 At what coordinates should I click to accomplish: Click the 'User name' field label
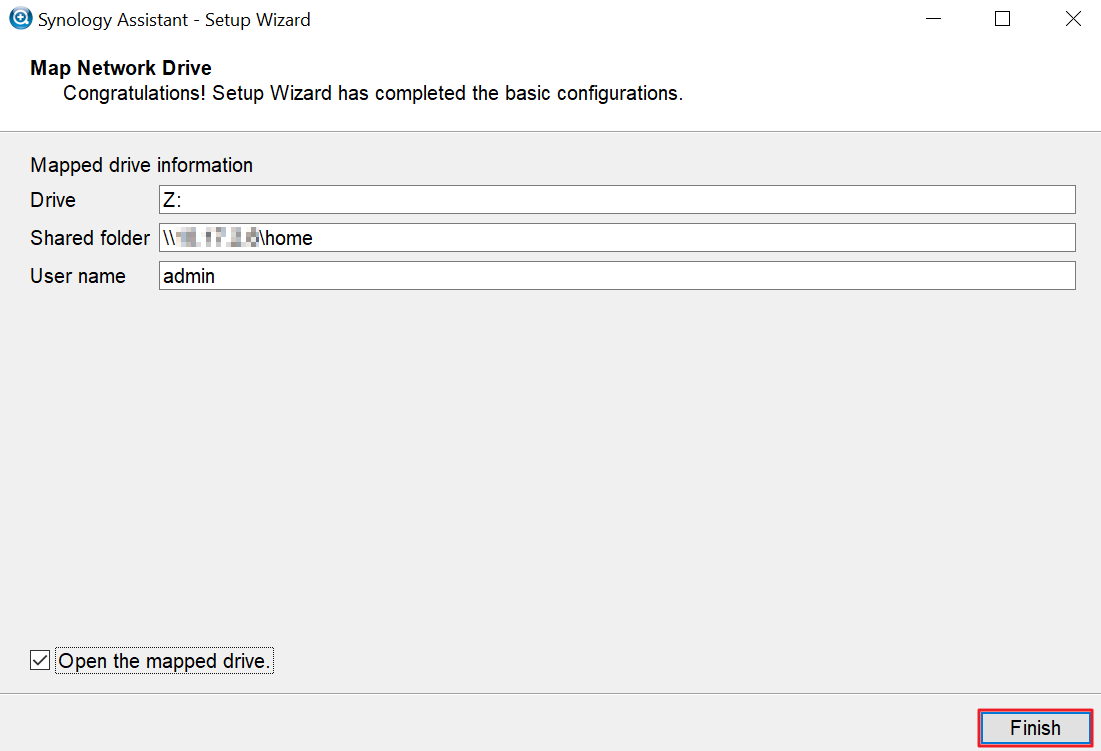click(x=78, y=276)
